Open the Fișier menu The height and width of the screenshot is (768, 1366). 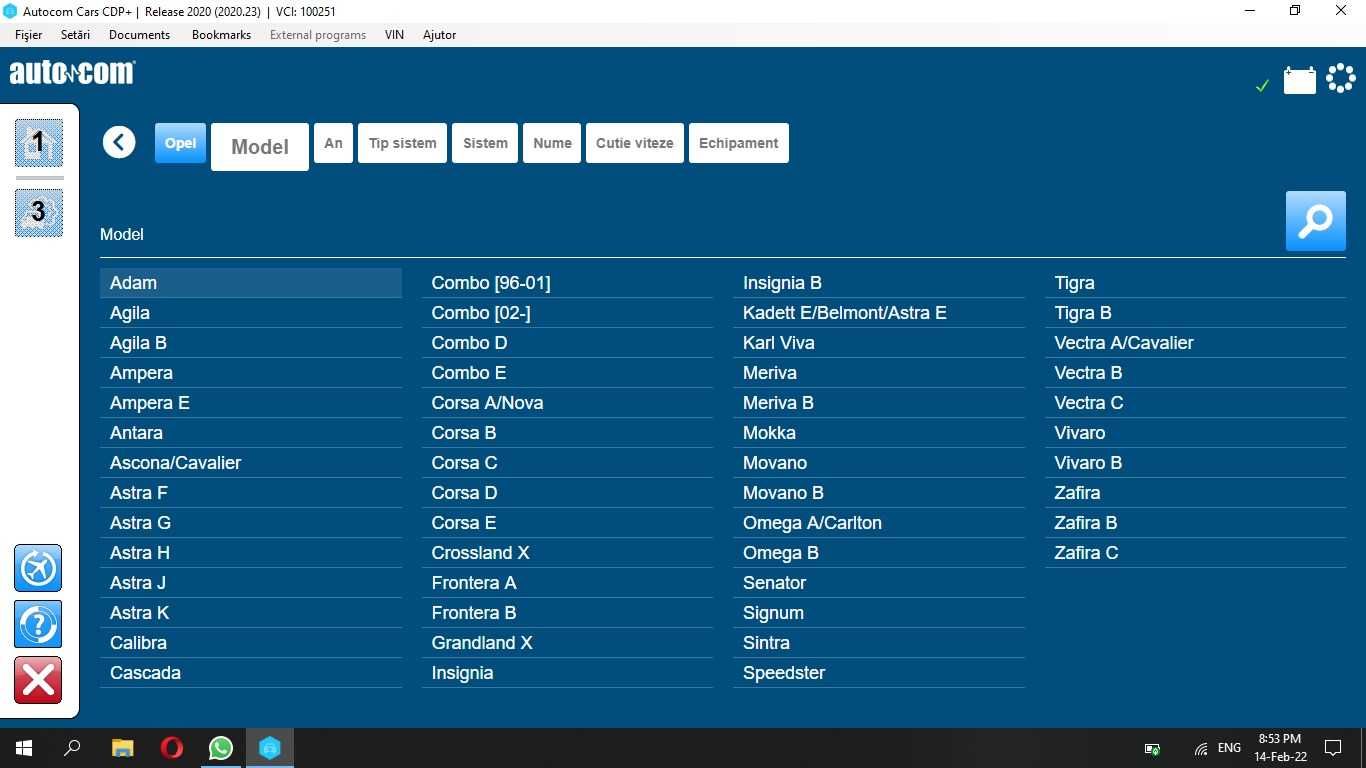pyautogui.click(x=29, y=35)
